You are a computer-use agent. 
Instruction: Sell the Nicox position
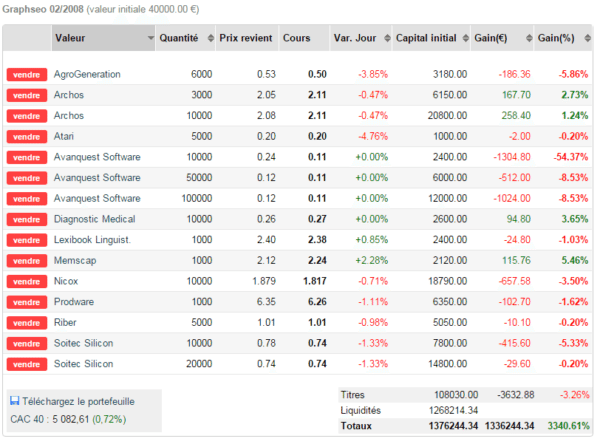click(27, 281)
